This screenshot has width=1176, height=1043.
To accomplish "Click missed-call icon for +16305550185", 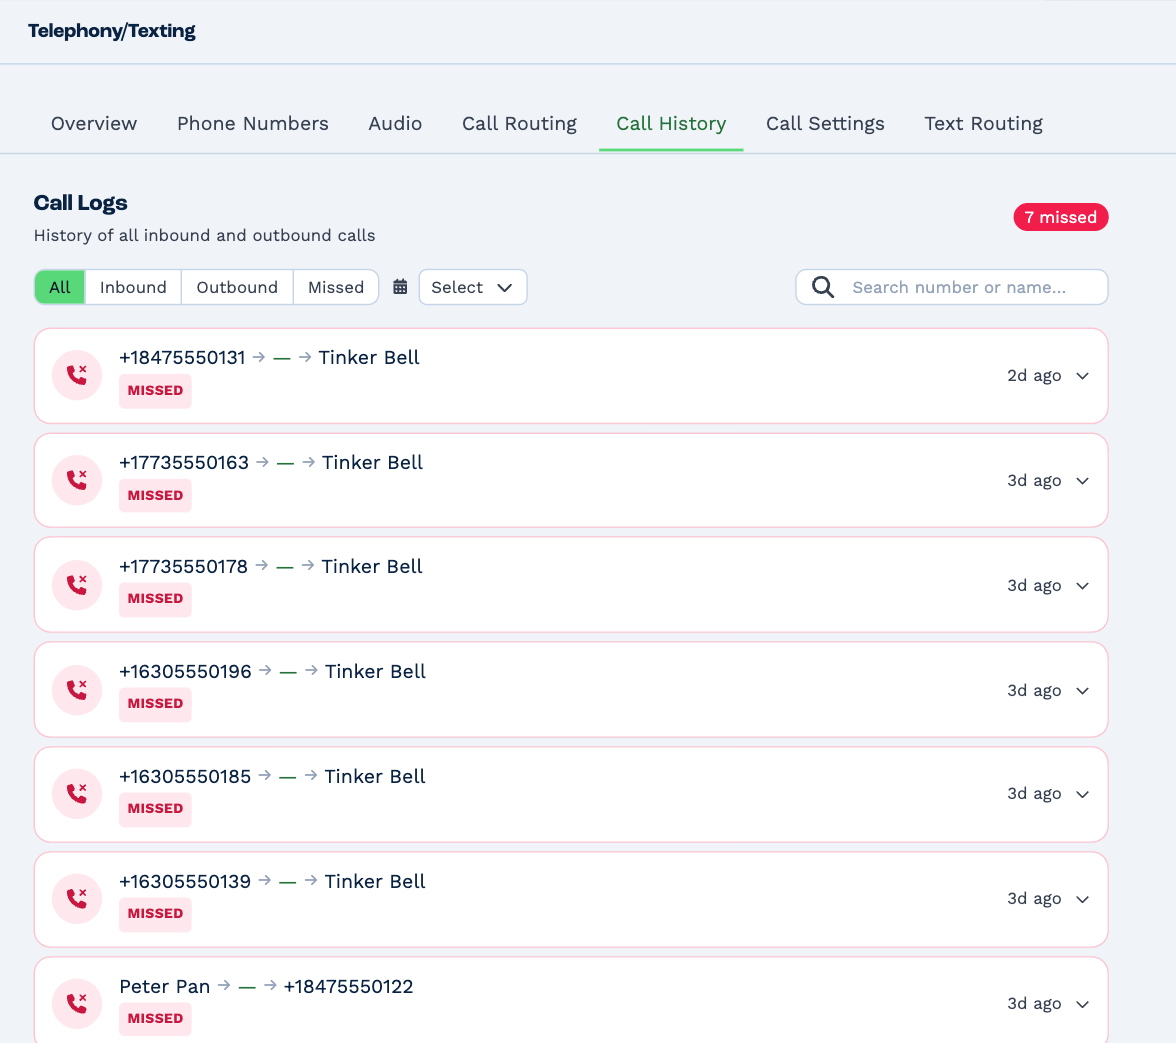I will pos(76,793).
